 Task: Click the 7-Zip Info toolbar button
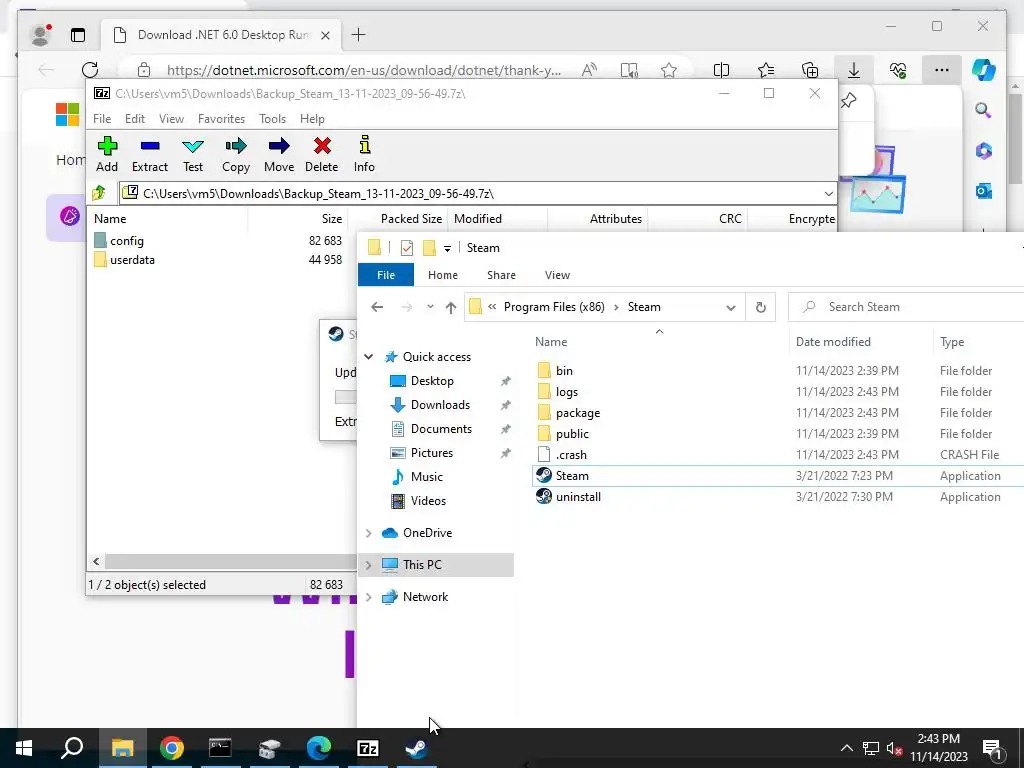click(x=364, y=154)
